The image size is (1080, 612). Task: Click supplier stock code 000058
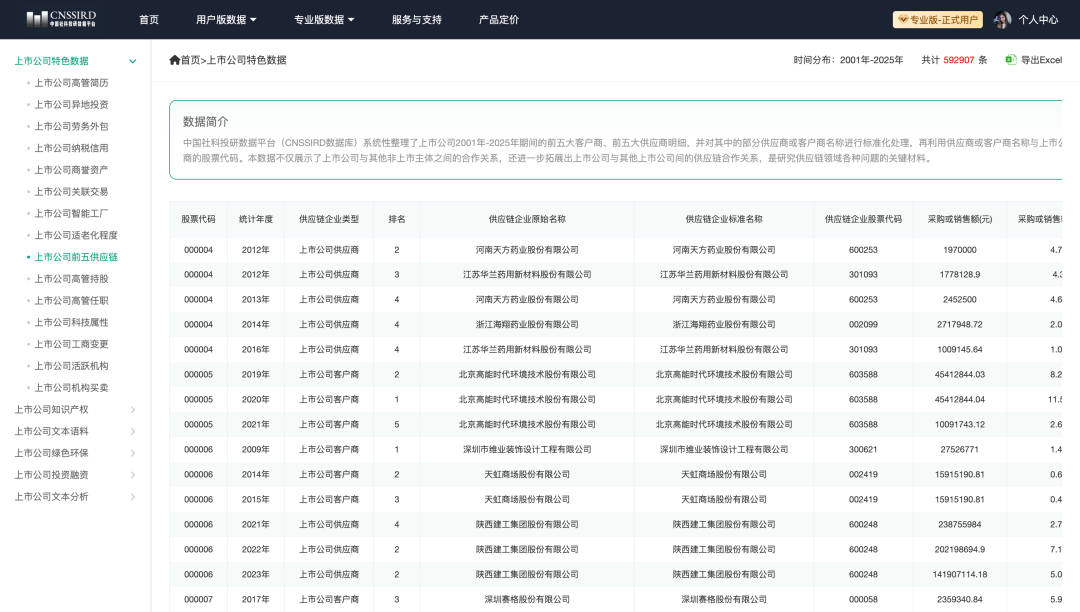[863, 600]
